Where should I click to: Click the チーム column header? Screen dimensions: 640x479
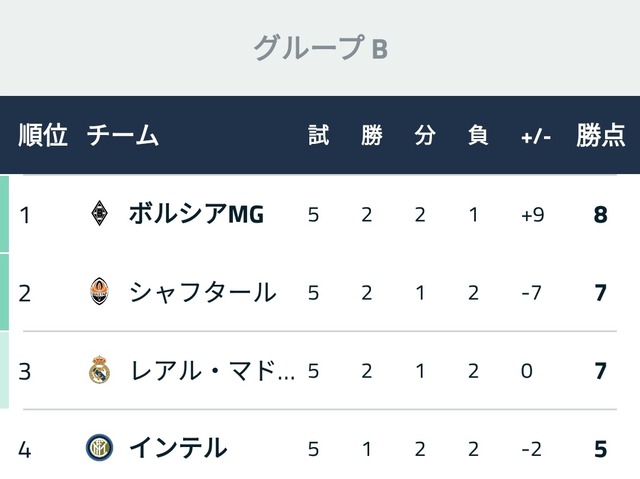(123, 136)
